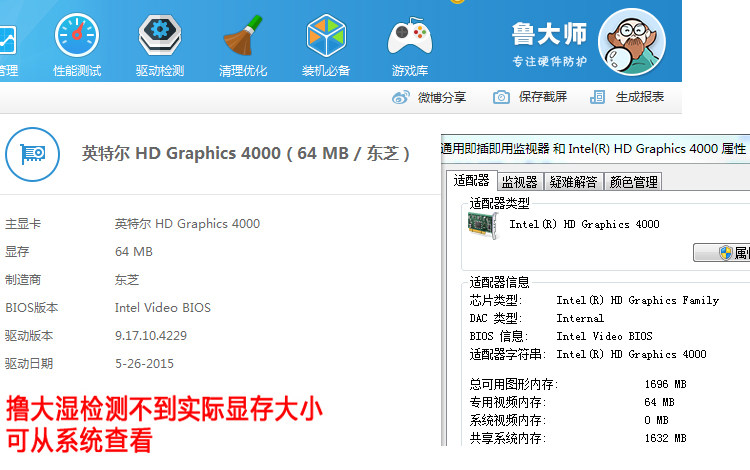Open the 游戏库 gamepad icon
The image size is (750, 470).
click(410, 36)
